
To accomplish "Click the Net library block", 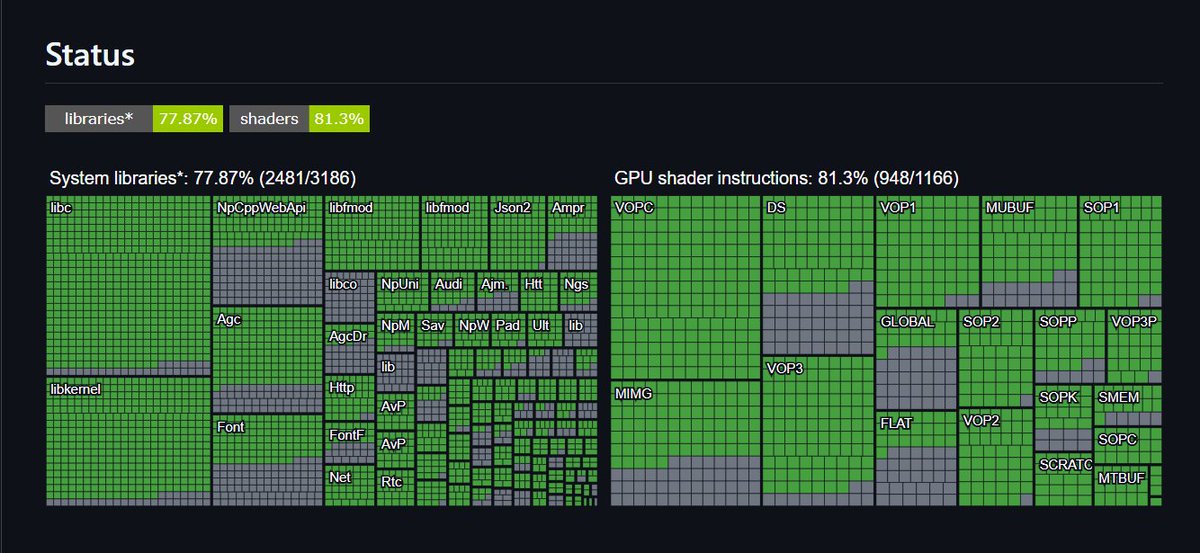I will (349, 487).
